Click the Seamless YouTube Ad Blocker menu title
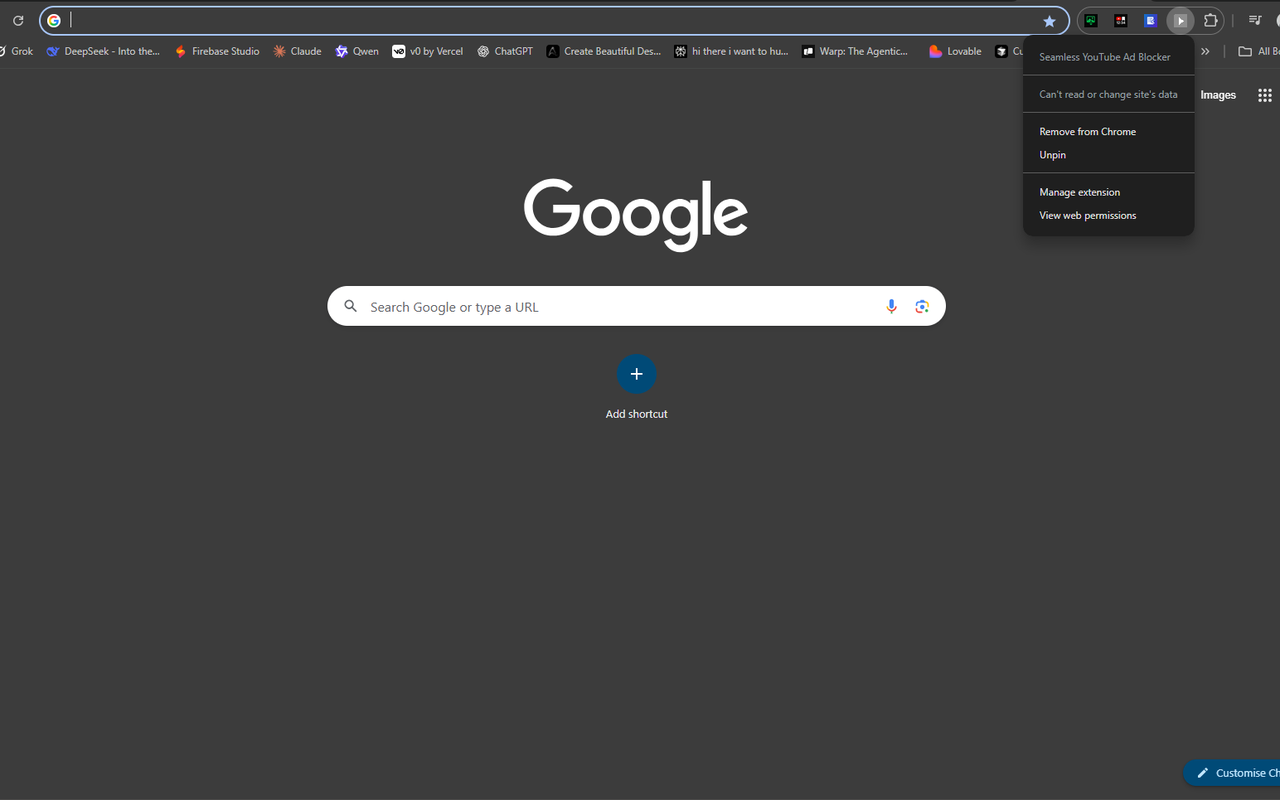Screen dimensions: 1280x800 (x=1105, y=57)
